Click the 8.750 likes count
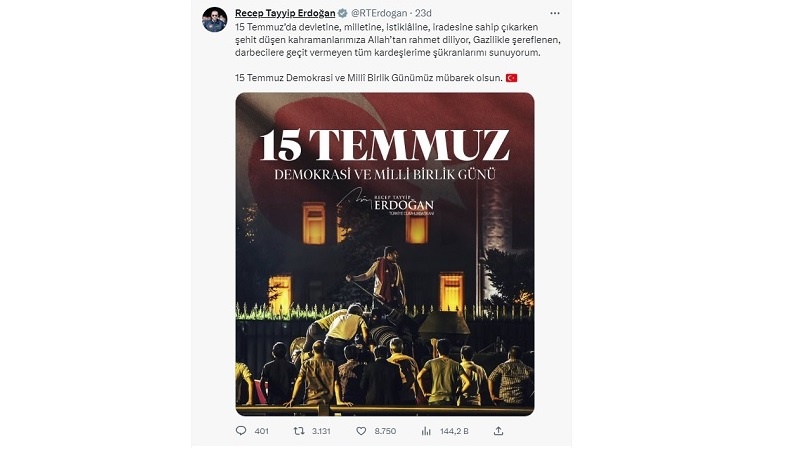The image size is (800, 450). (x=385, y=431)
